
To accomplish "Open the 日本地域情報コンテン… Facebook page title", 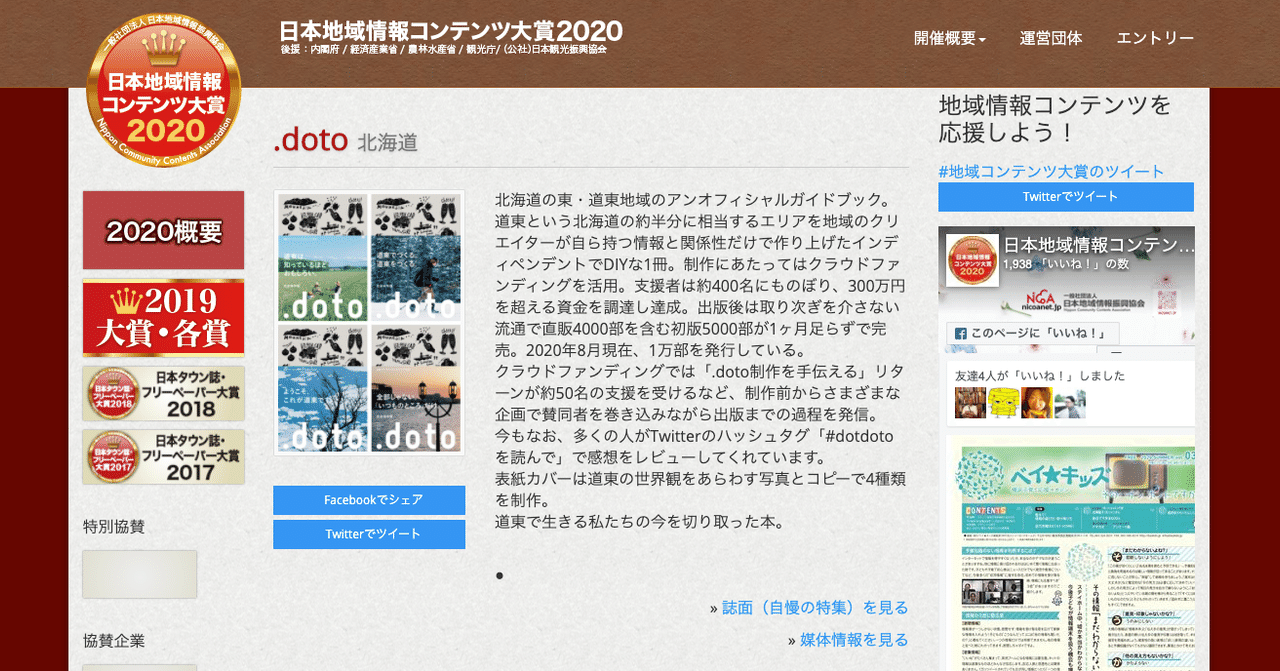I will 1099,245.
